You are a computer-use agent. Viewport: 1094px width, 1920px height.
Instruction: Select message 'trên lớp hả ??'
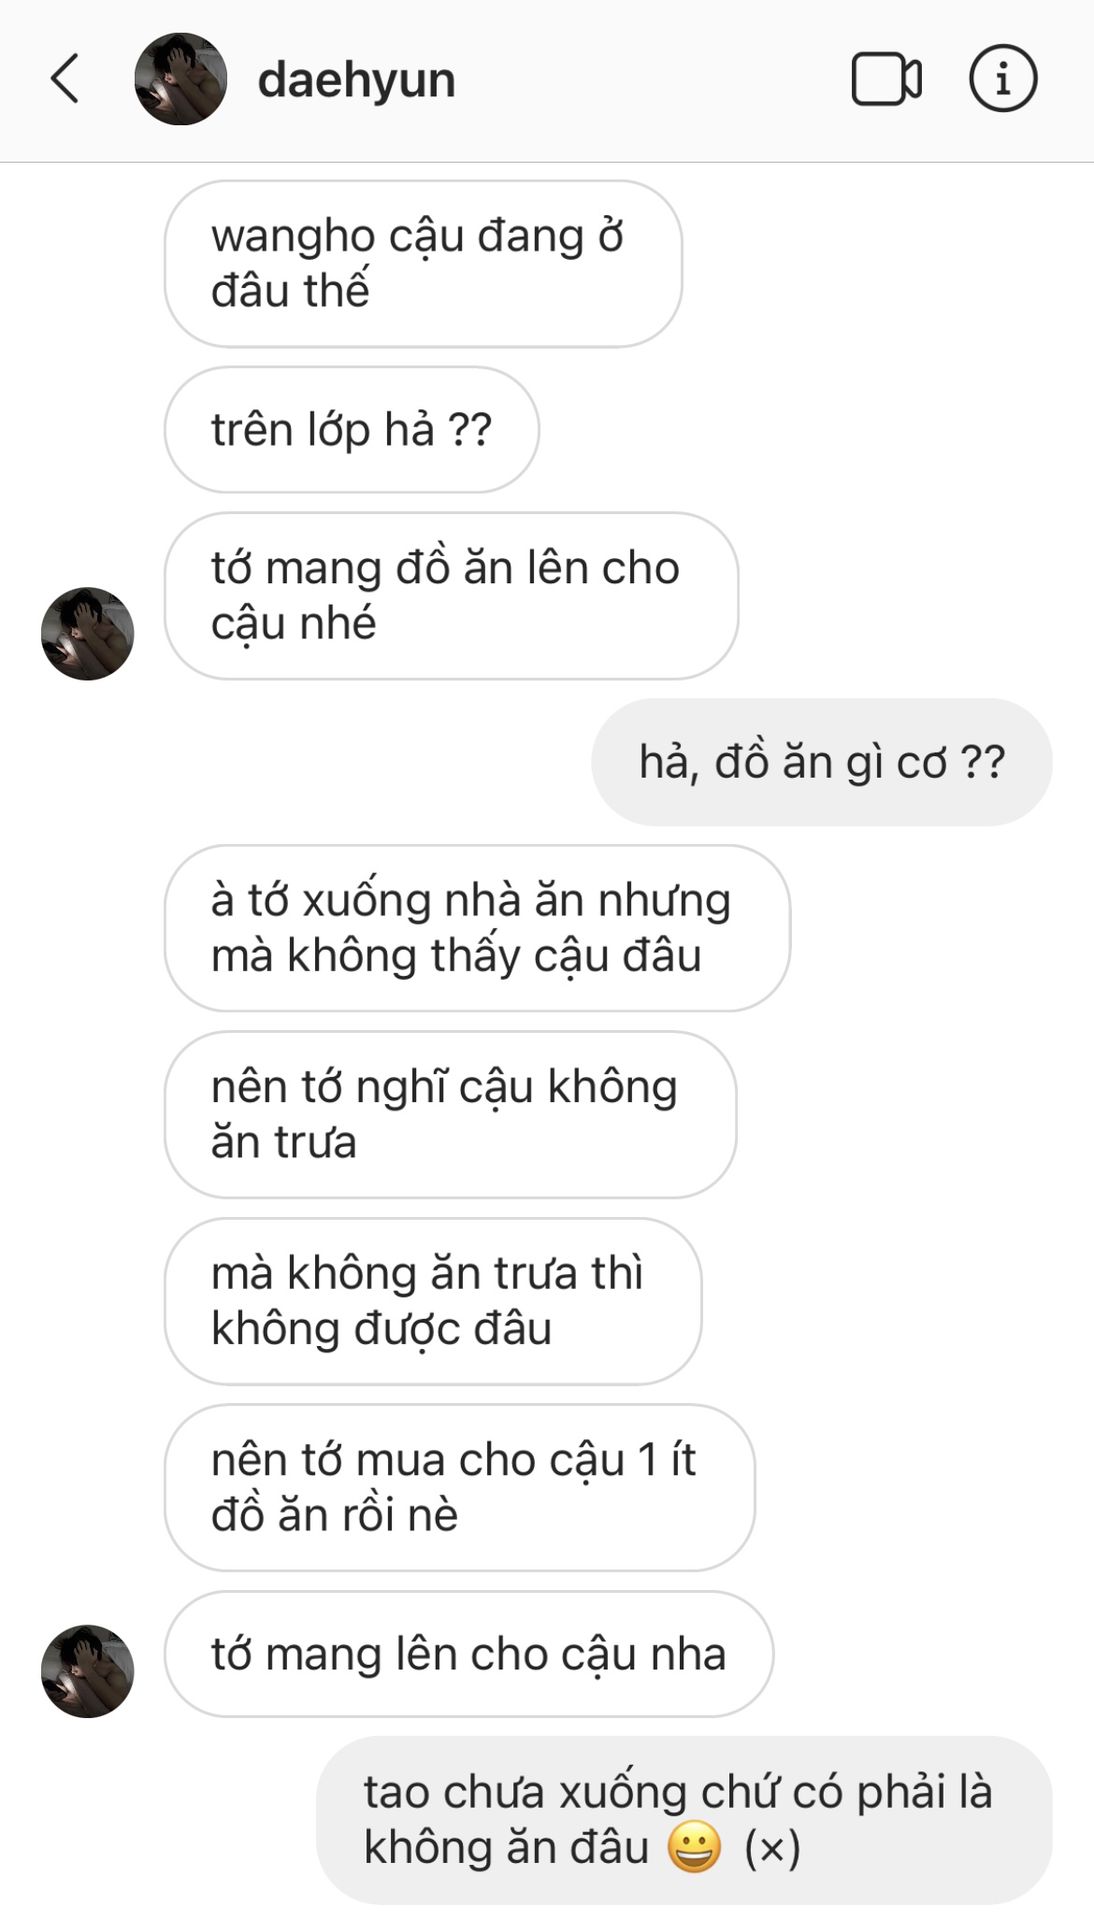[351, 430]
